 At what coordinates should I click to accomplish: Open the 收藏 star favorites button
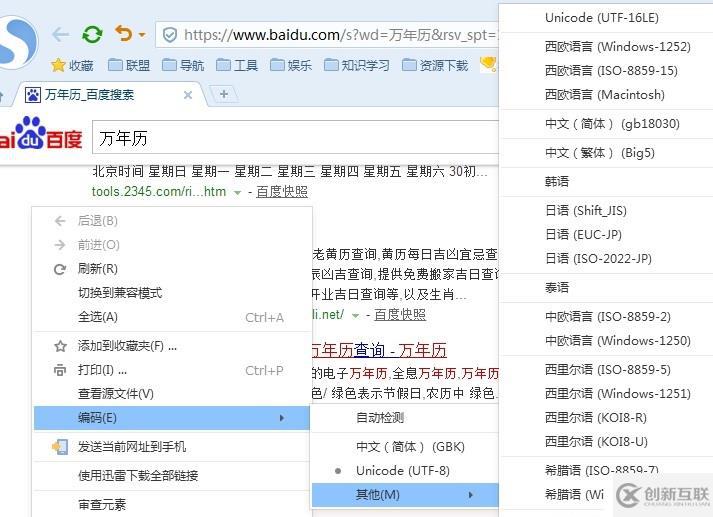(73, 65)
